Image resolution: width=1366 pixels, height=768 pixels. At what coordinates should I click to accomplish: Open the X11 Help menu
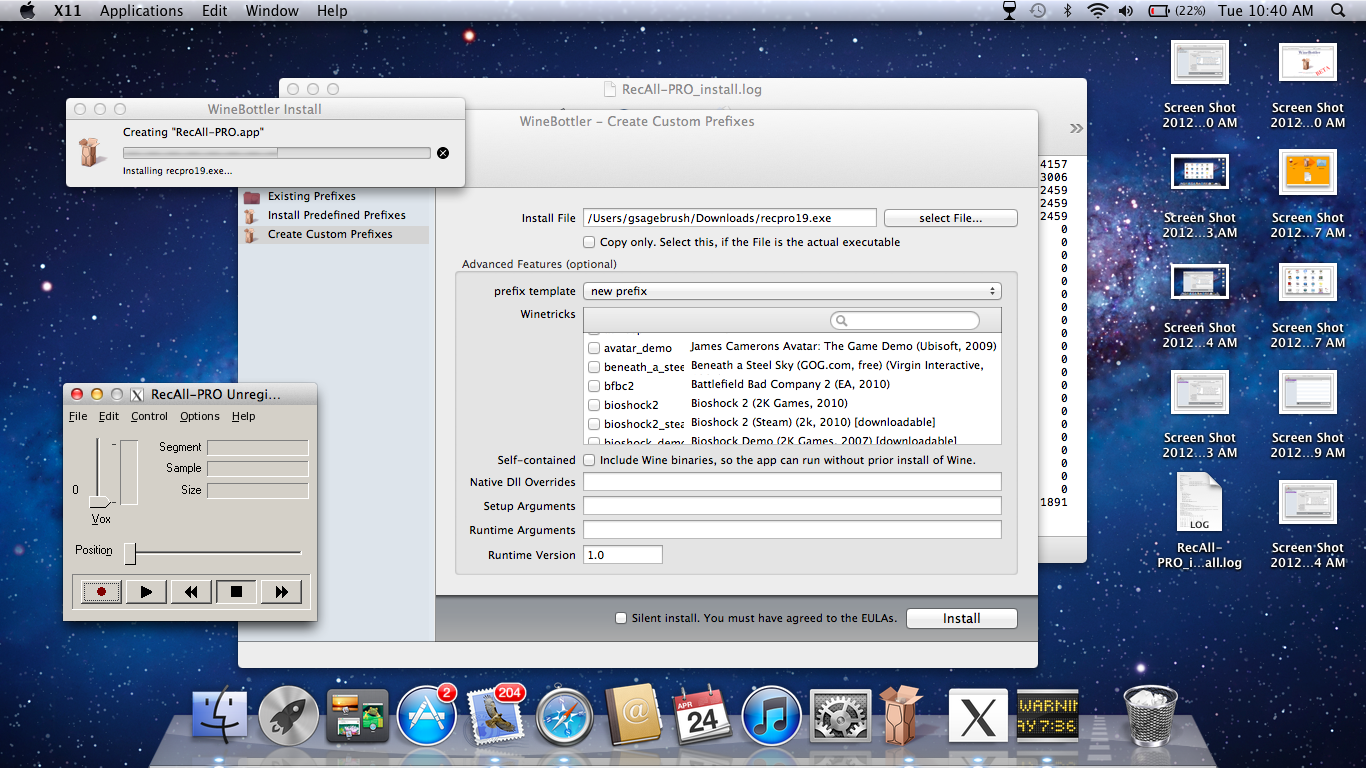click(x=332, y=11)
